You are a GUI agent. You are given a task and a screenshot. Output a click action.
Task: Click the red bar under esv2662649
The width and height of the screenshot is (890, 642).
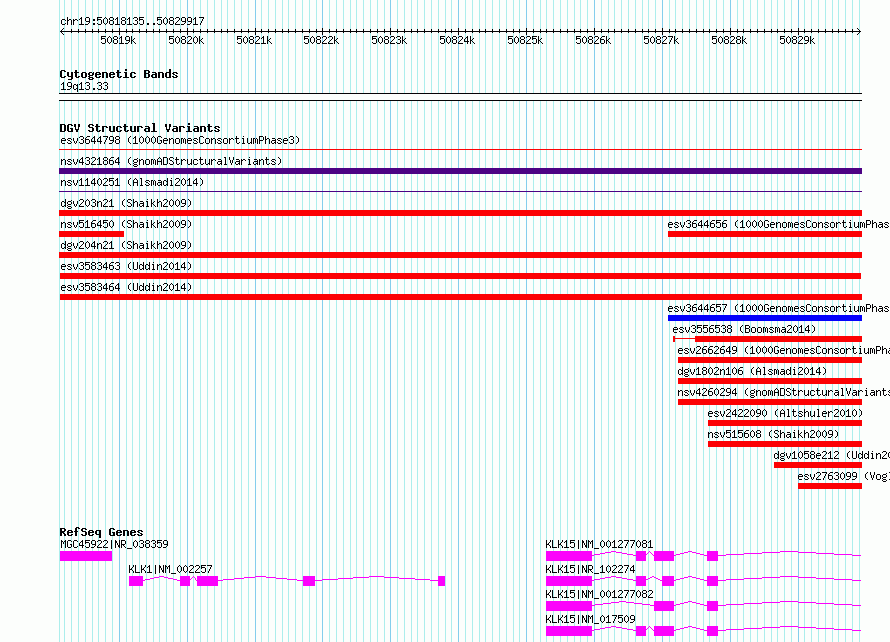(x=770, y=360)
